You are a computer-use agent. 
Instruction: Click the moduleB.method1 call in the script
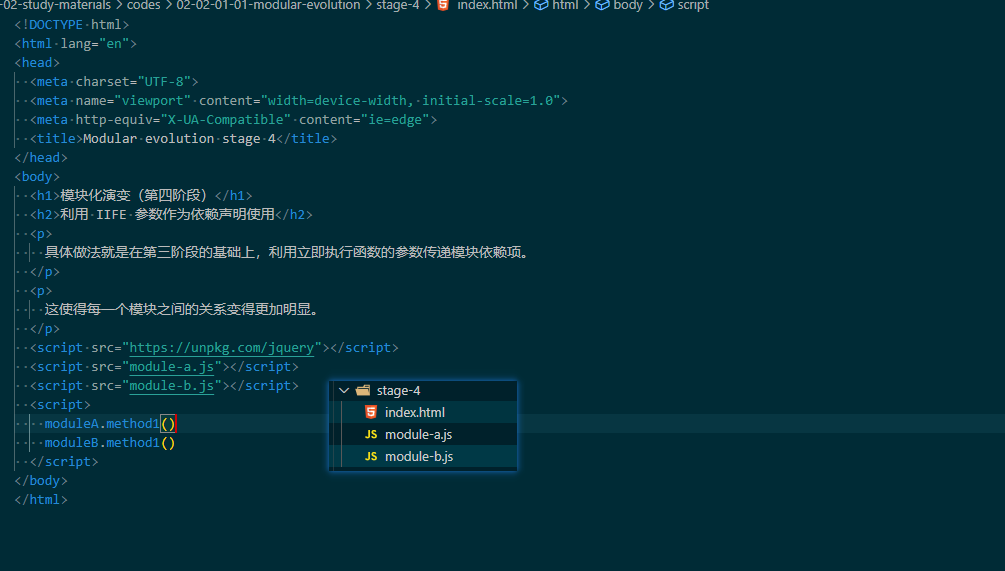tap(110, 443)
